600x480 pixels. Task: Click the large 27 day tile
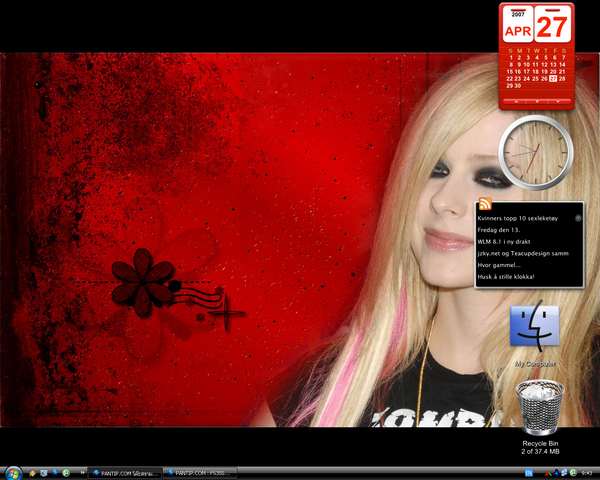[552, 24]
